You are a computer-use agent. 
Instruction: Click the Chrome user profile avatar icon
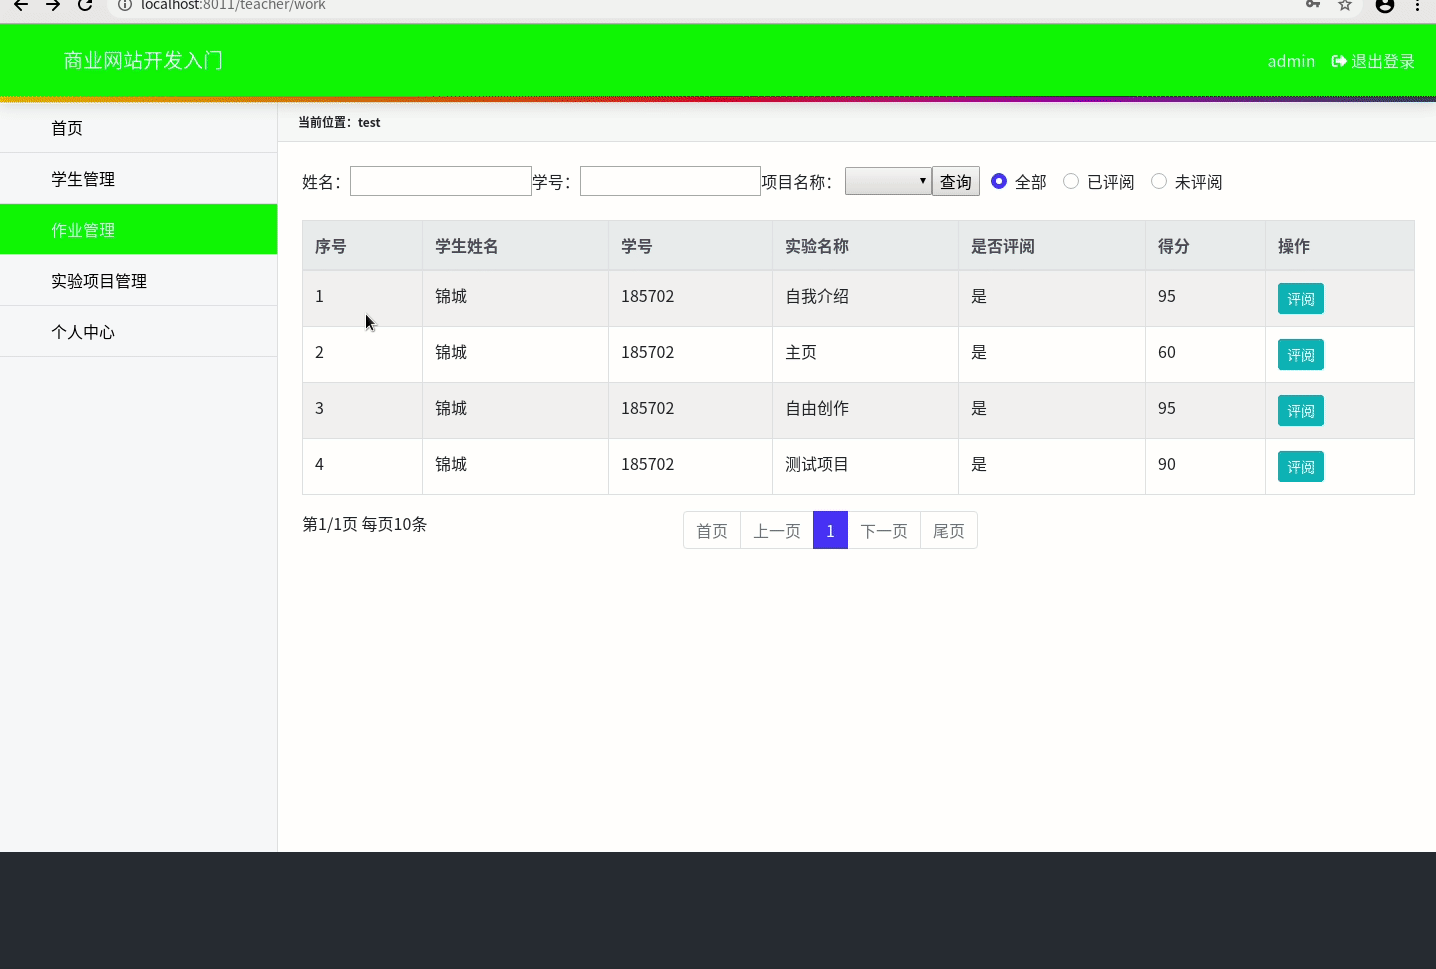click(1384, 6)
